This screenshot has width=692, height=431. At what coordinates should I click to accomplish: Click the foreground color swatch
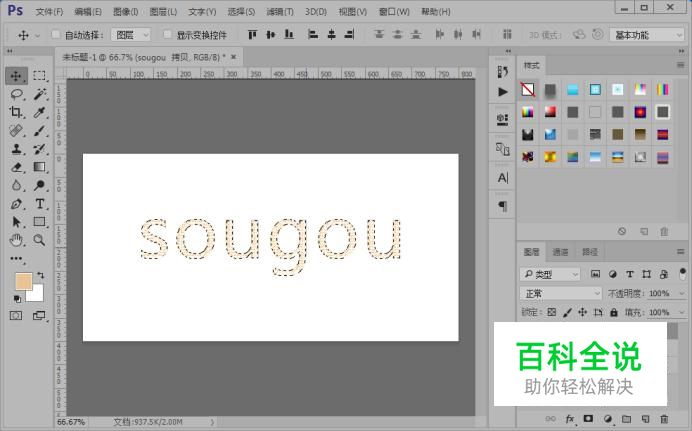click(22, 280)
